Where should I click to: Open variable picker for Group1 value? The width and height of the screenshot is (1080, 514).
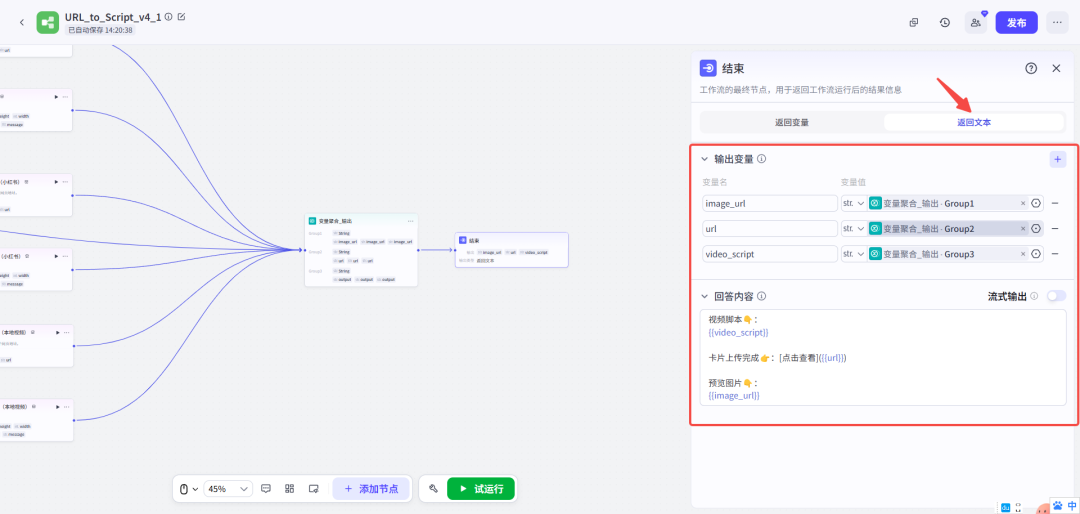click(1036, 203)
